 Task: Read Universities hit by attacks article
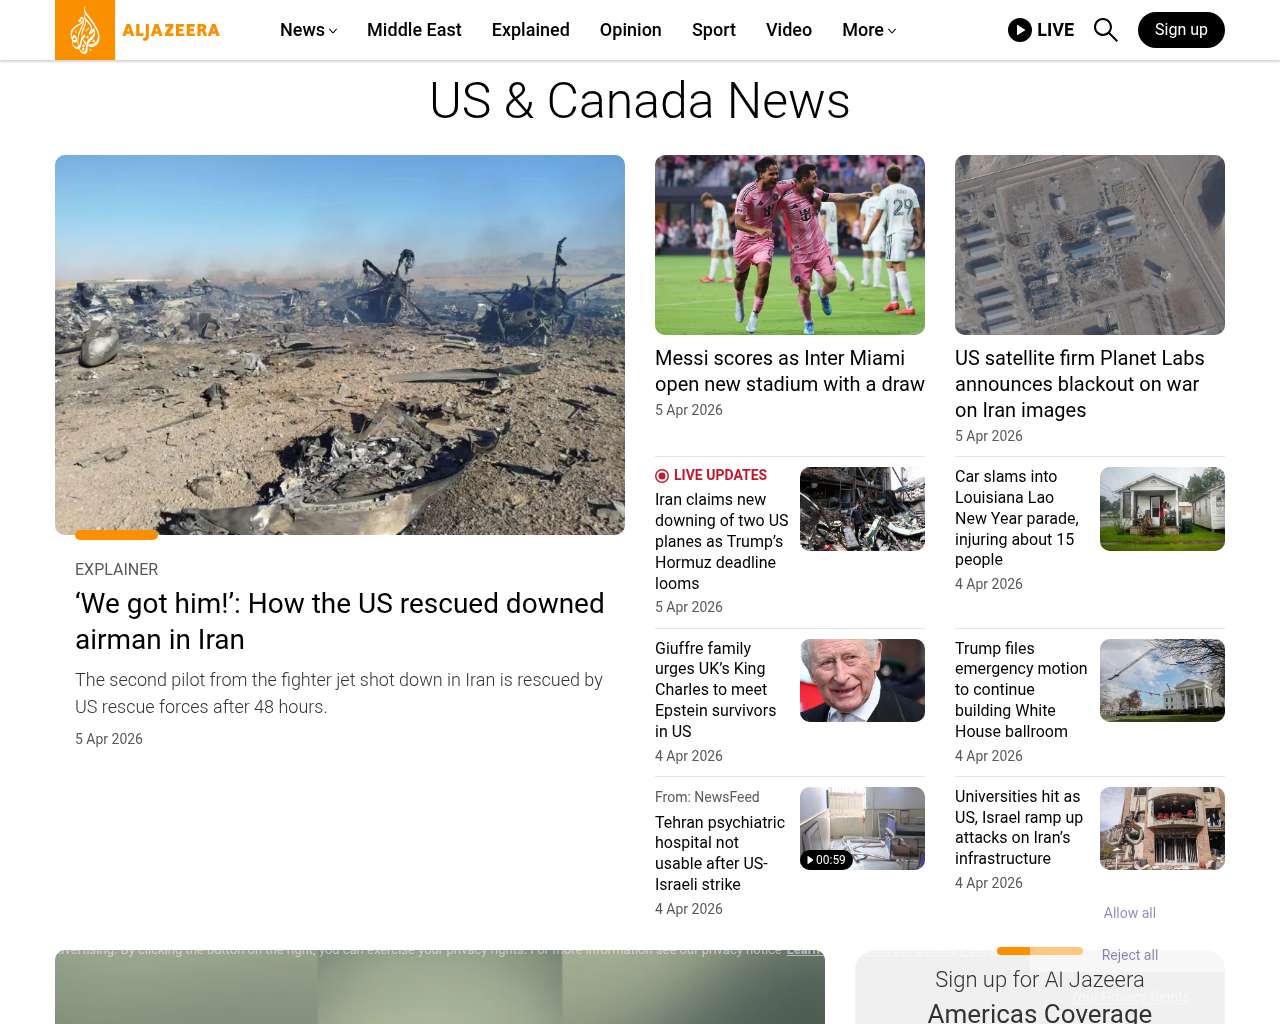point(1019,827)
